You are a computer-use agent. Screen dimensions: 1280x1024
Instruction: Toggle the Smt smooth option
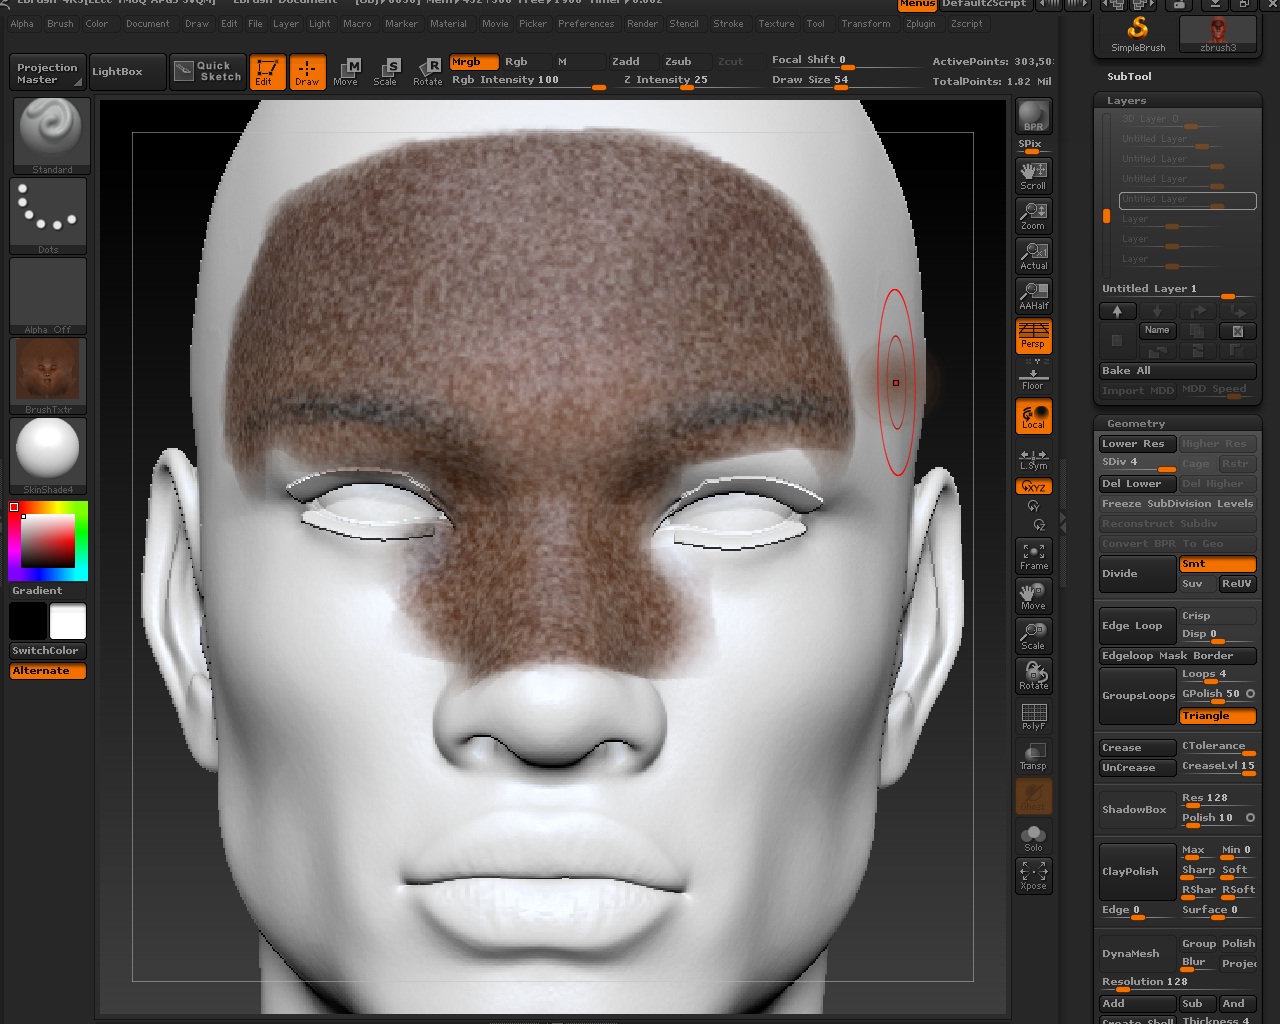[x=1217, y=564]
